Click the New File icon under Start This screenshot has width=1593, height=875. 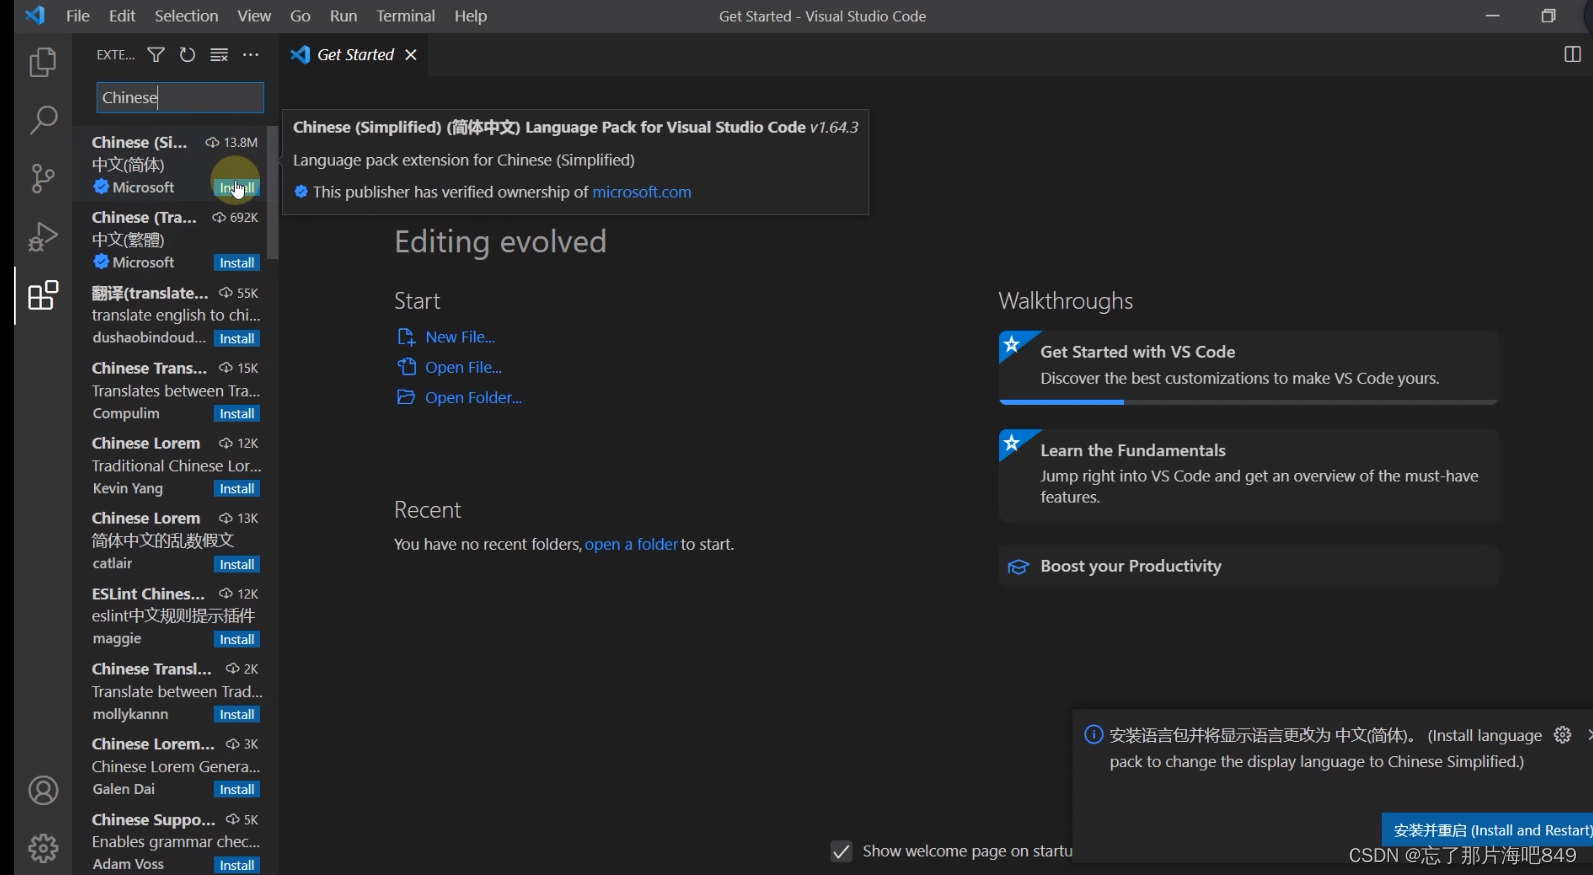click(x=406, y=337)
